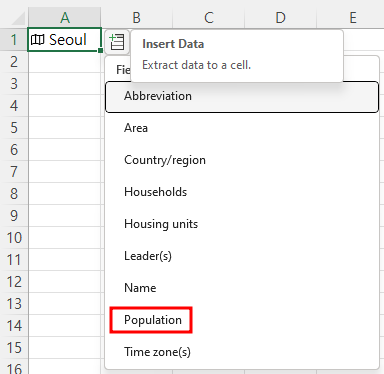Select row 3 header
384x374 pixels.
click(14, 84)
